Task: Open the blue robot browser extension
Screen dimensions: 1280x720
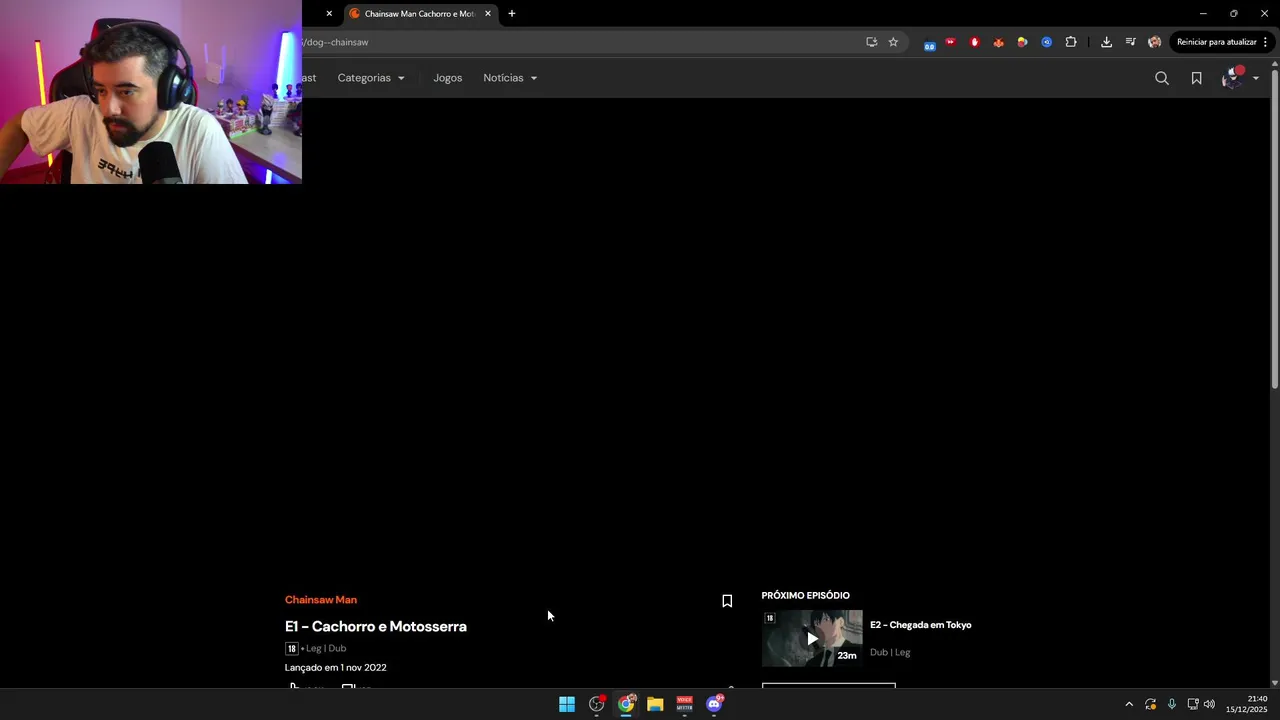Action: tap(930, 43)
